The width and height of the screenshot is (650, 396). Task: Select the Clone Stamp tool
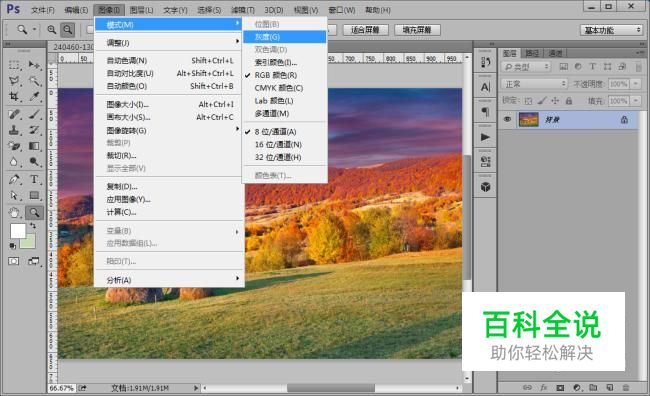[14, 130]
